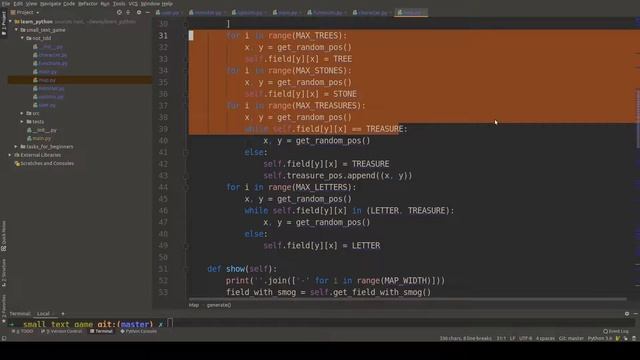
Task: Click the editor horizontal scrollbar
Action: coord(407,299)
